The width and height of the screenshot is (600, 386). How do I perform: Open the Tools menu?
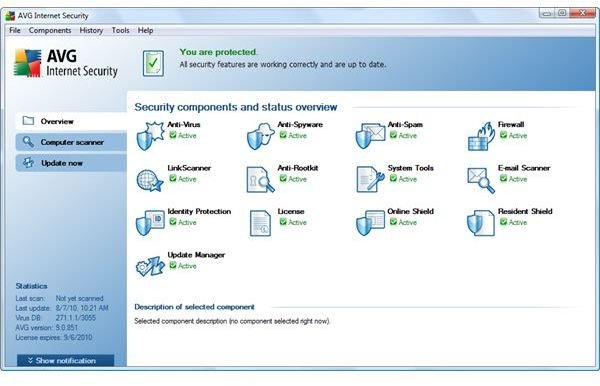(x=121, y=30)
